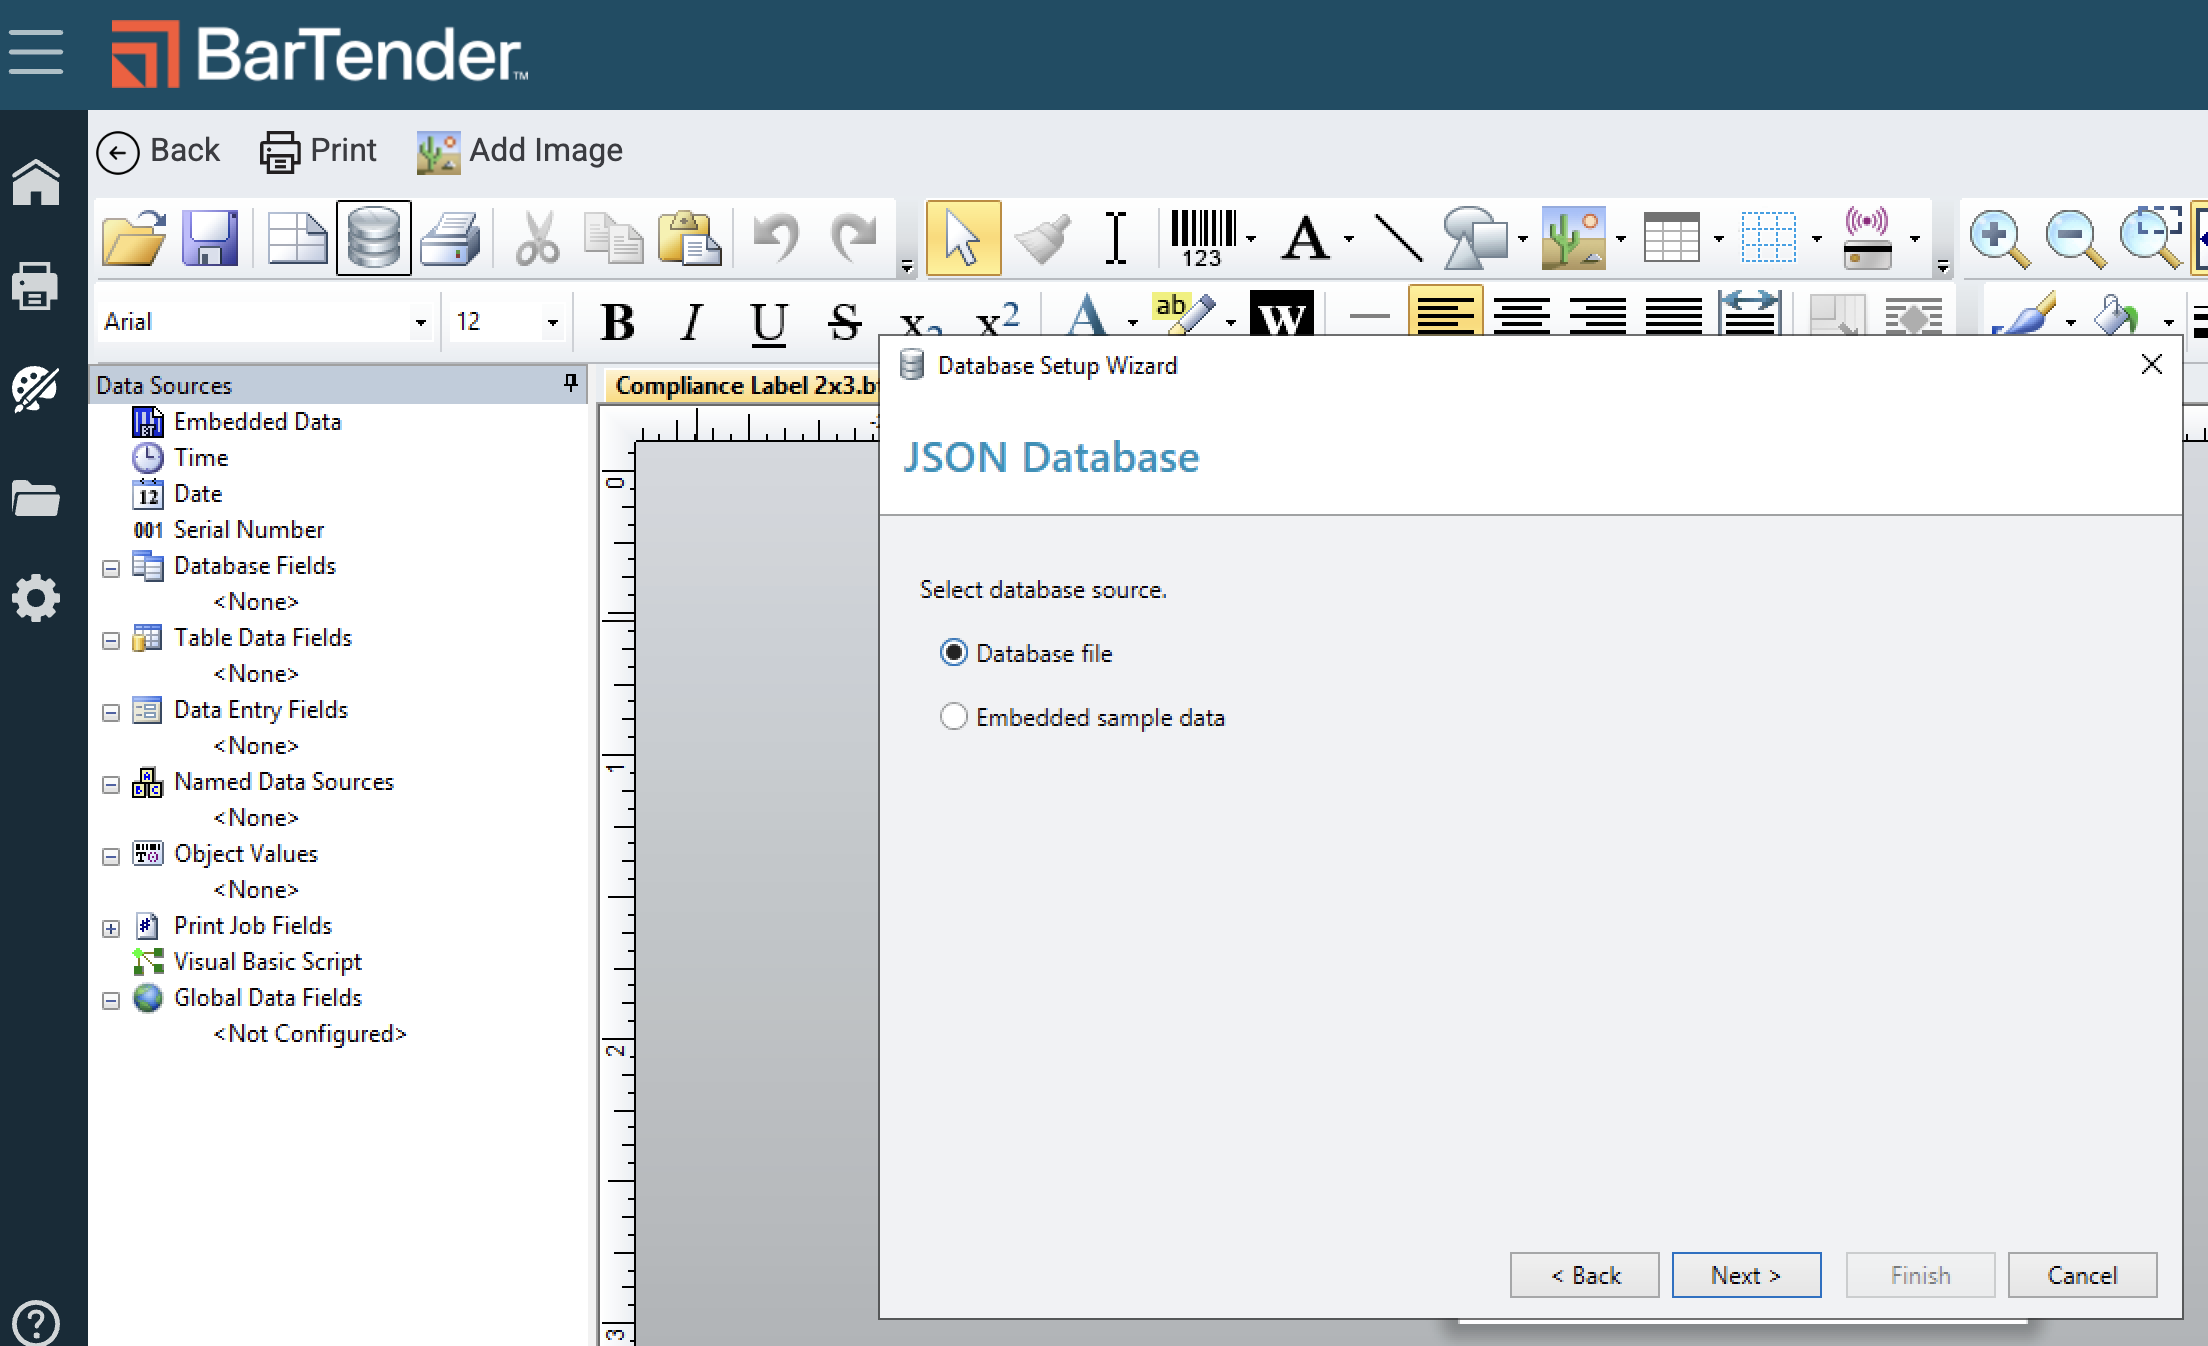
Task: Select the Database file radio option
Action: coord(954,653)
